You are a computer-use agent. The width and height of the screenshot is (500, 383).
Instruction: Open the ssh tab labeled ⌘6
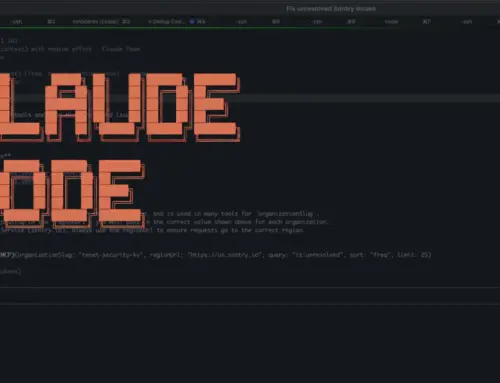tap(333, 22)
